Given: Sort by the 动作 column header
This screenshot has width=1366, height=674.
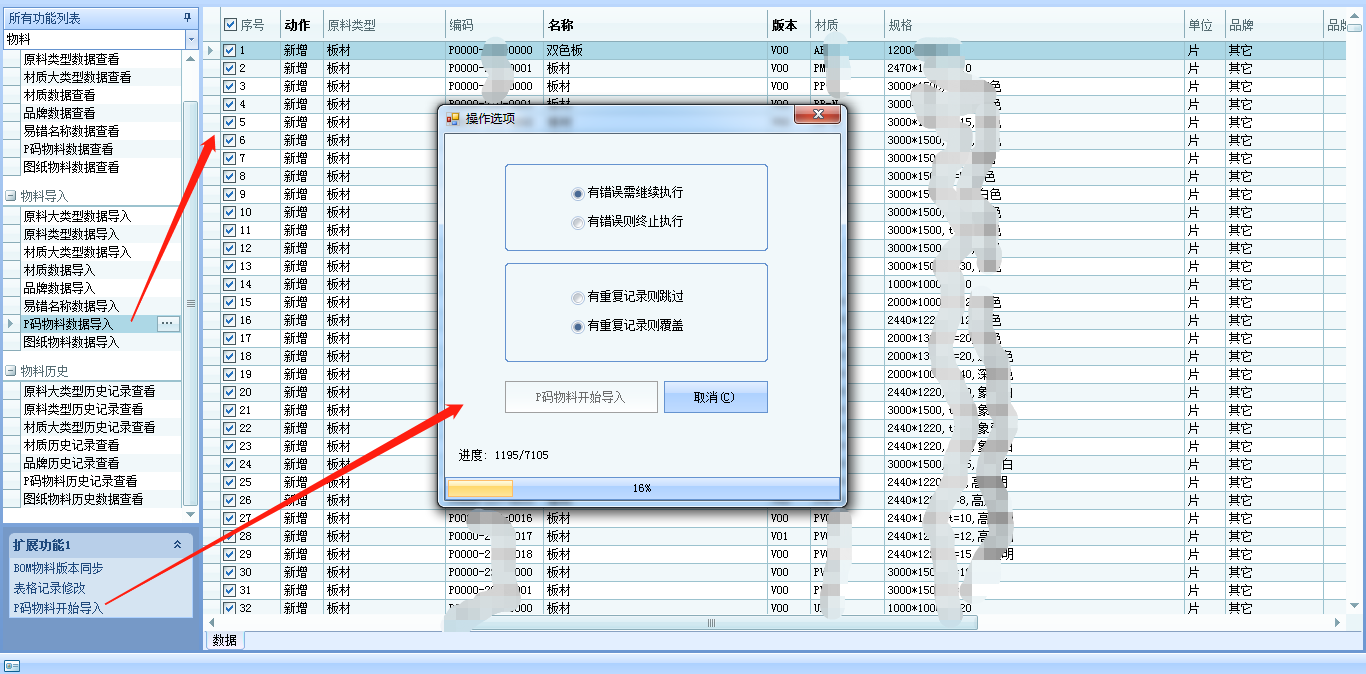Looking at the screenshot, I should 301,25.
